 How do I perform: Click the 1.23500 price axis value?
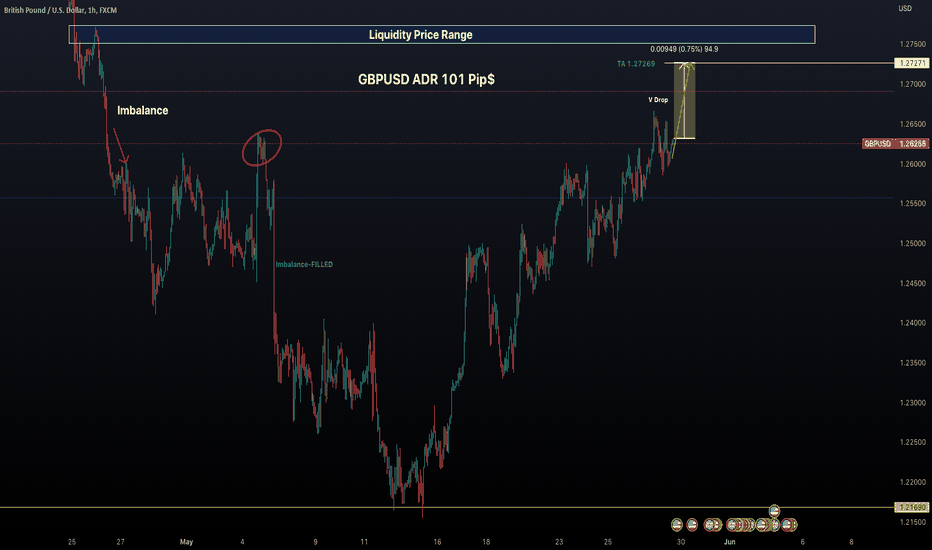tap(912, 363)
